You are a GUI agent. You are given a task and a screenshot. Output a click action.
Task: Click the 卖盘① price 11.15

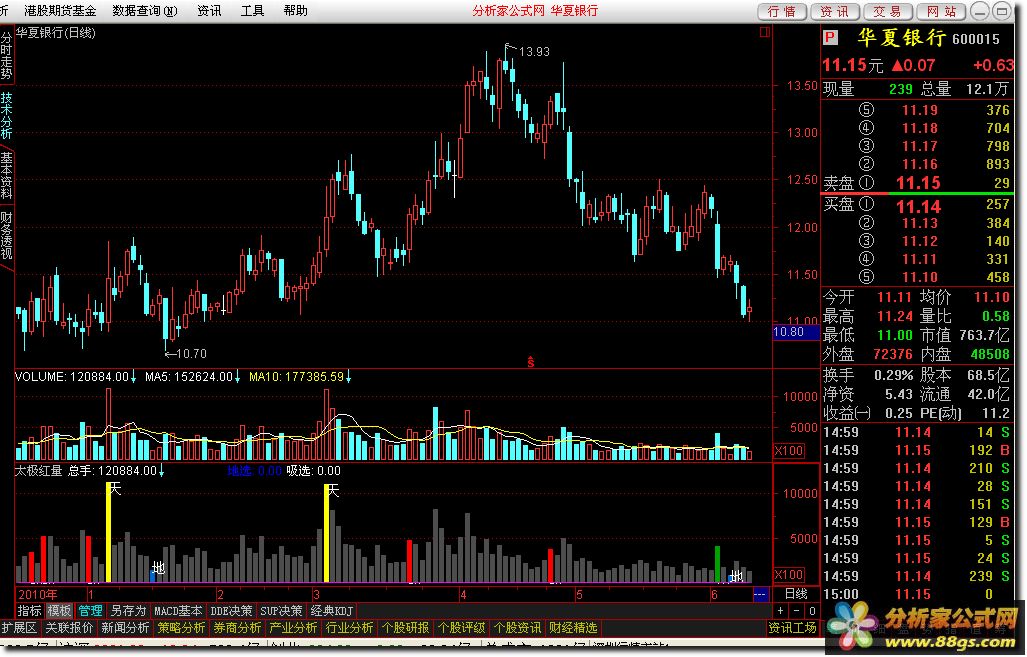tap(918, 183)
